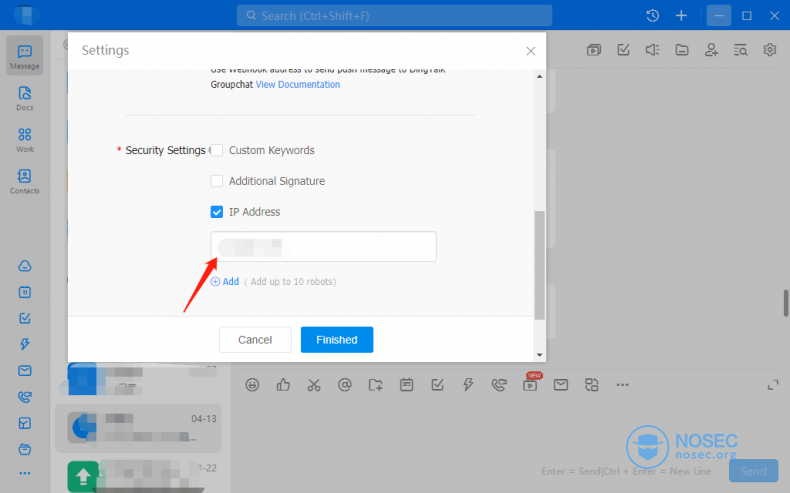Select the screenshot scissors tool

pos(314,385)
